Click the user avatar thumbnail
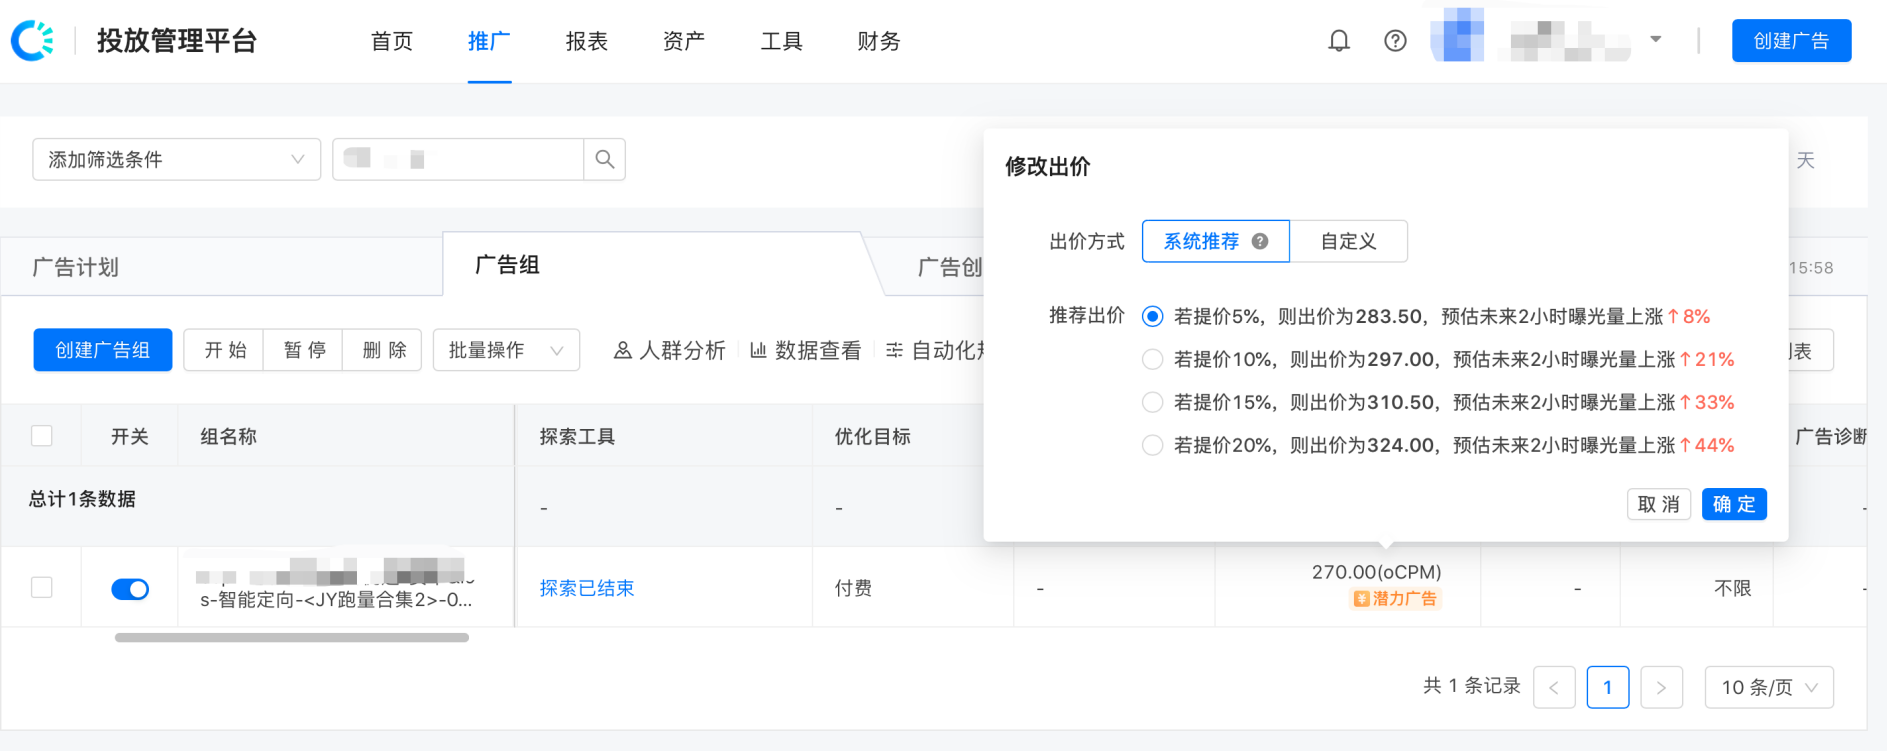The height and width of the screenshot is (751, 1887). (1457, 36)
